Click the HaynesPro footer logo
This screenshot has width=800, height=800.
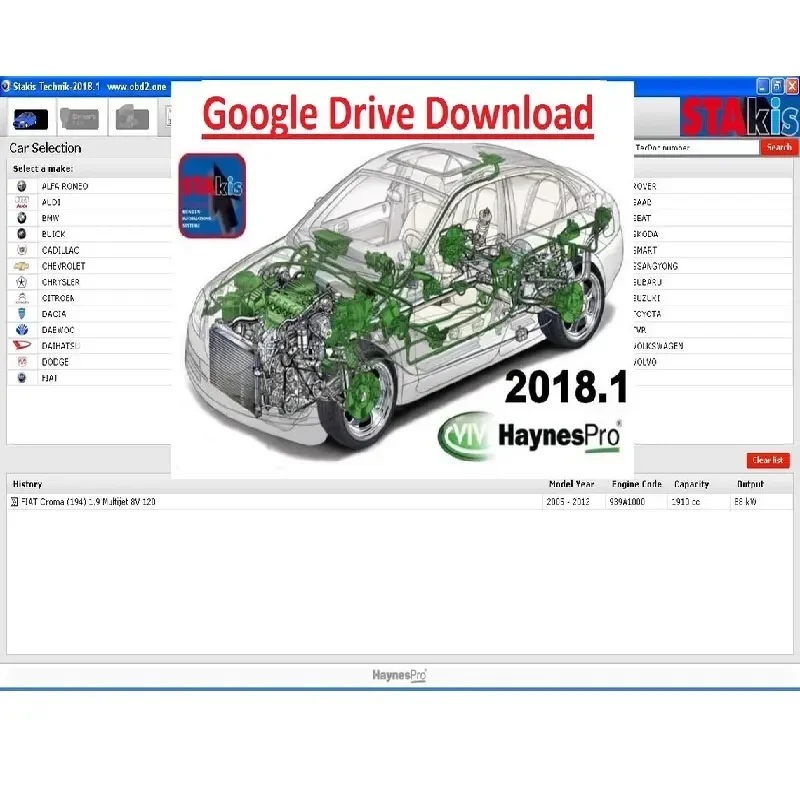pyautogui.click(x=399, y=676)
